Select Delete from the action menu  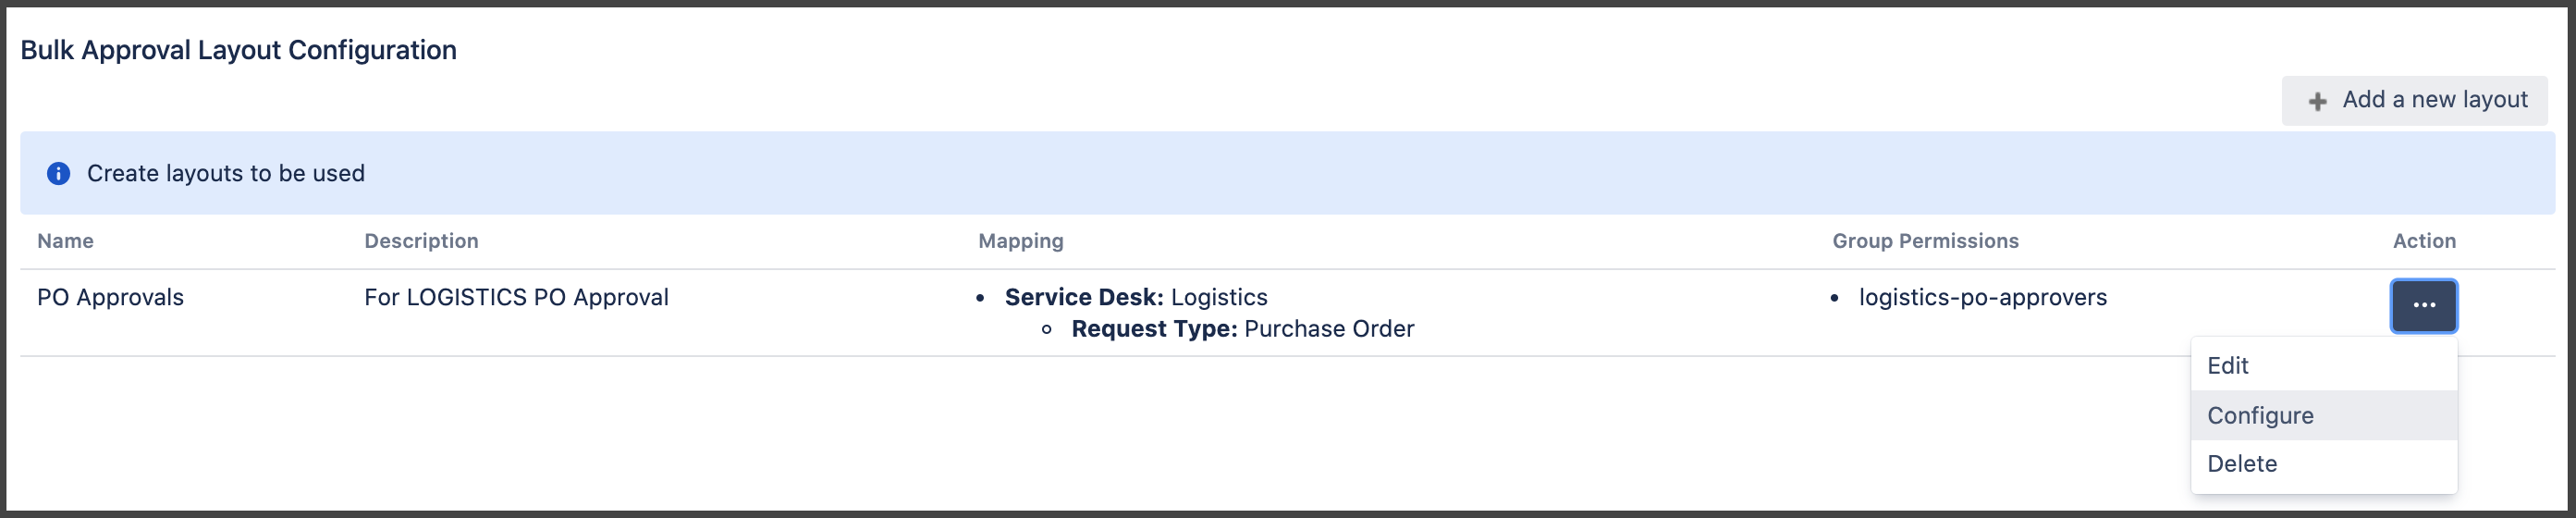2242,463
